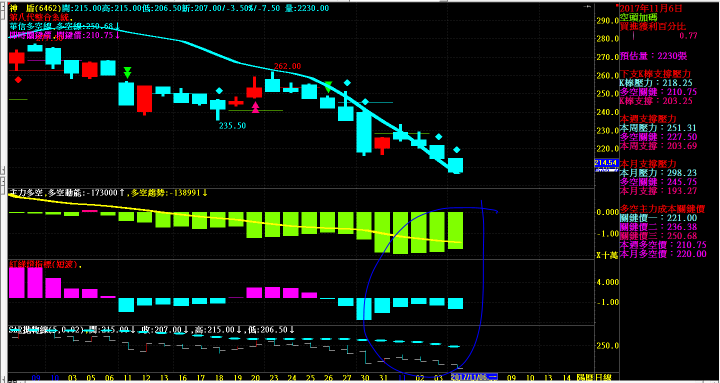The width and height of the screenshot is (720, 383).
Task: Click the 多空關鍵：227.50 line
Action: [x=658, y=137]
